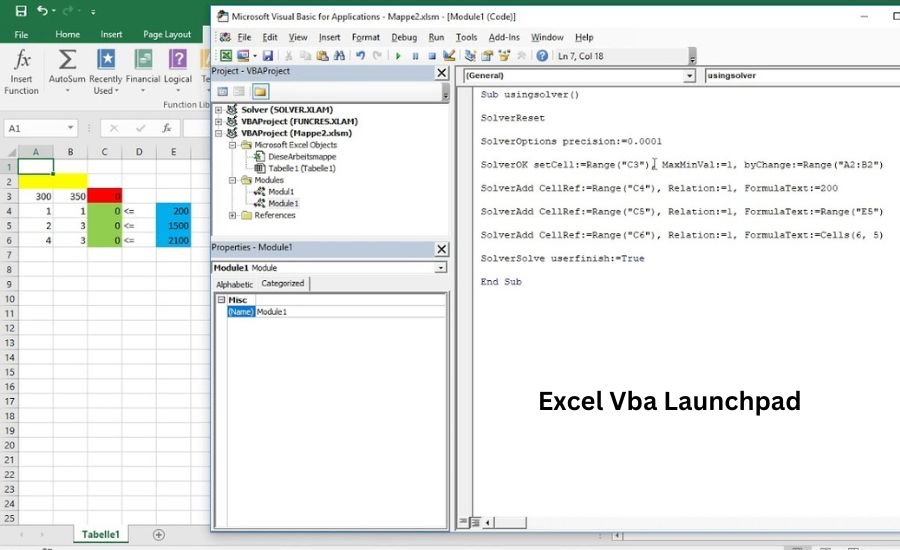
Task: Click the Copy icon in VBA toolbar
Action: pyautogui.click(x=305, y=56)
